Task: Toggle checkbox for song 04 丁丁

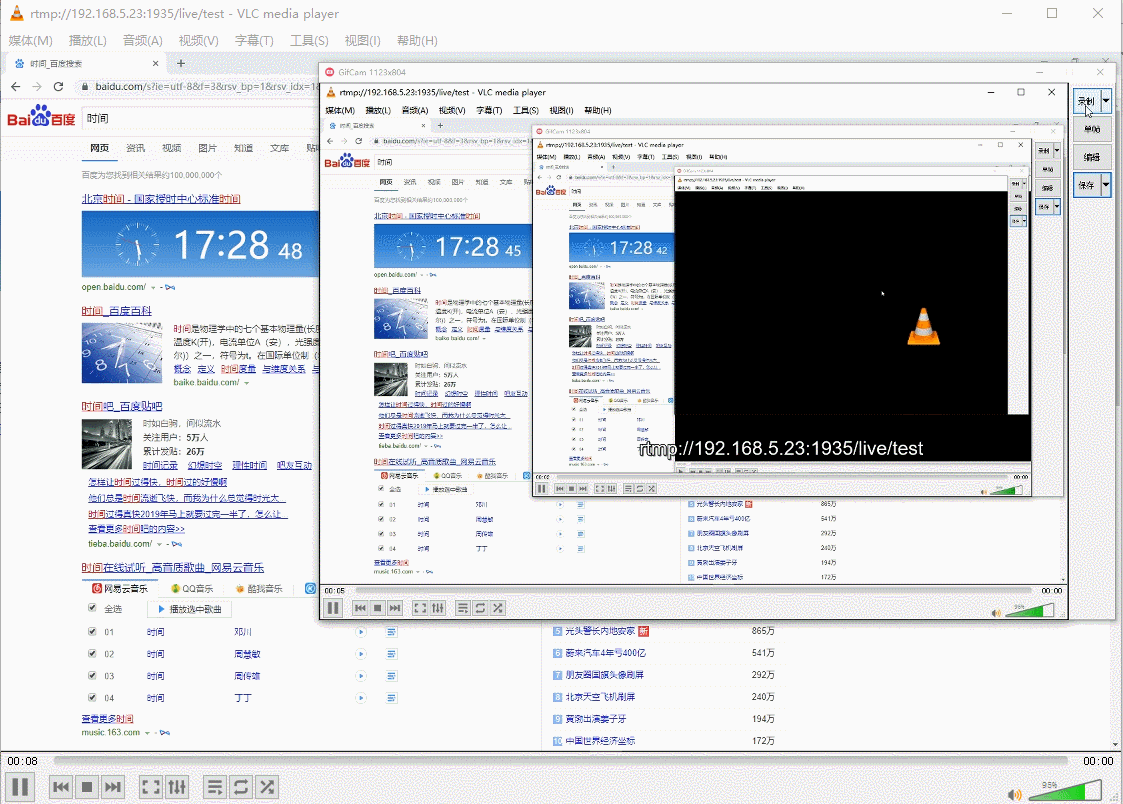Action: click(92, 697)
